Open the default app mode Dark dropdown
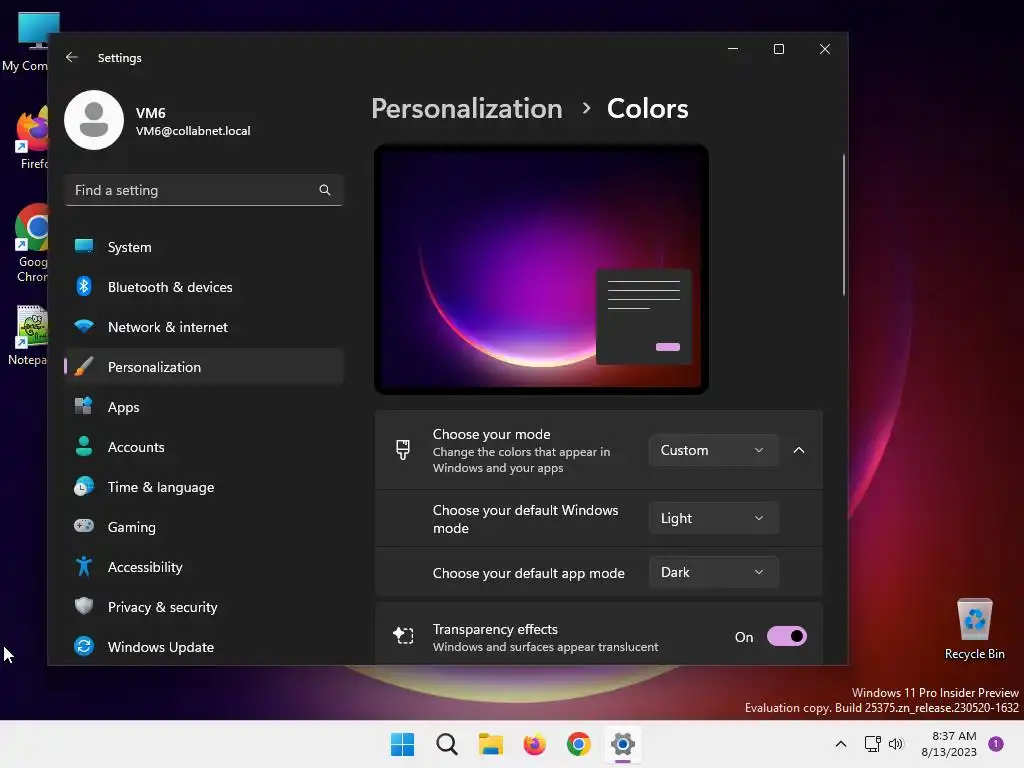The width and height of the screenshot is (1024, 768). (x=713, y=572)
